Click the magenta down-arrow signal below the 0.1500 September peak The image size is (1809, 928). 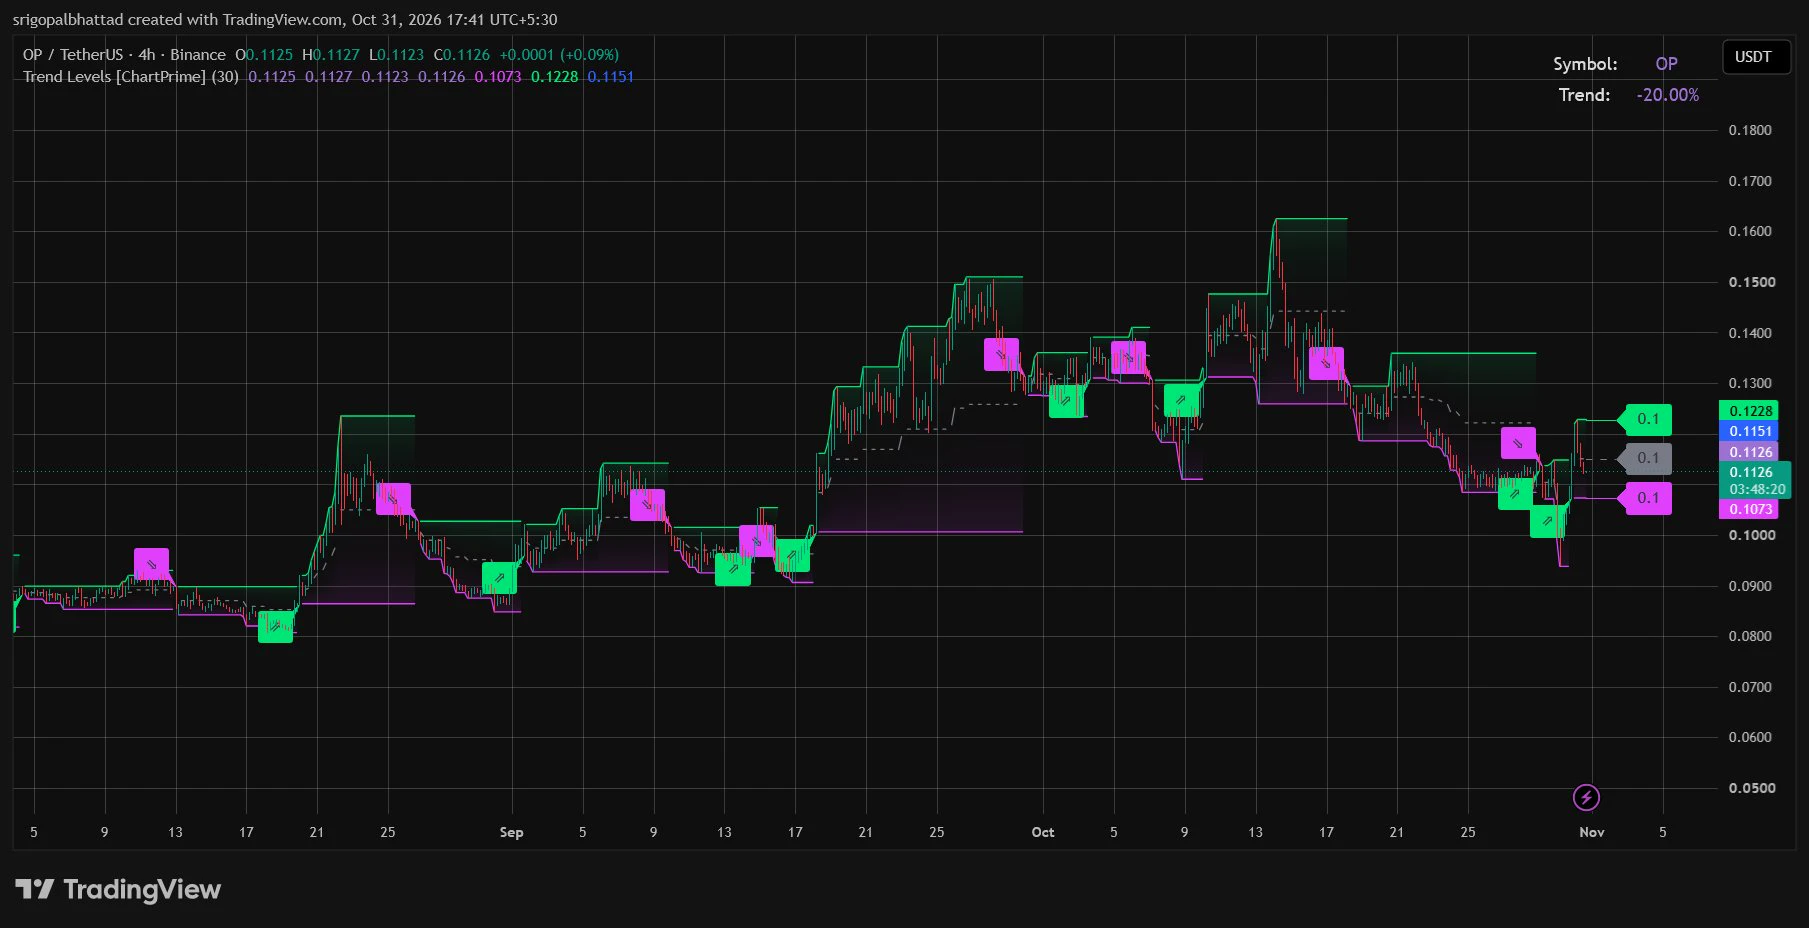(1001, 354)
